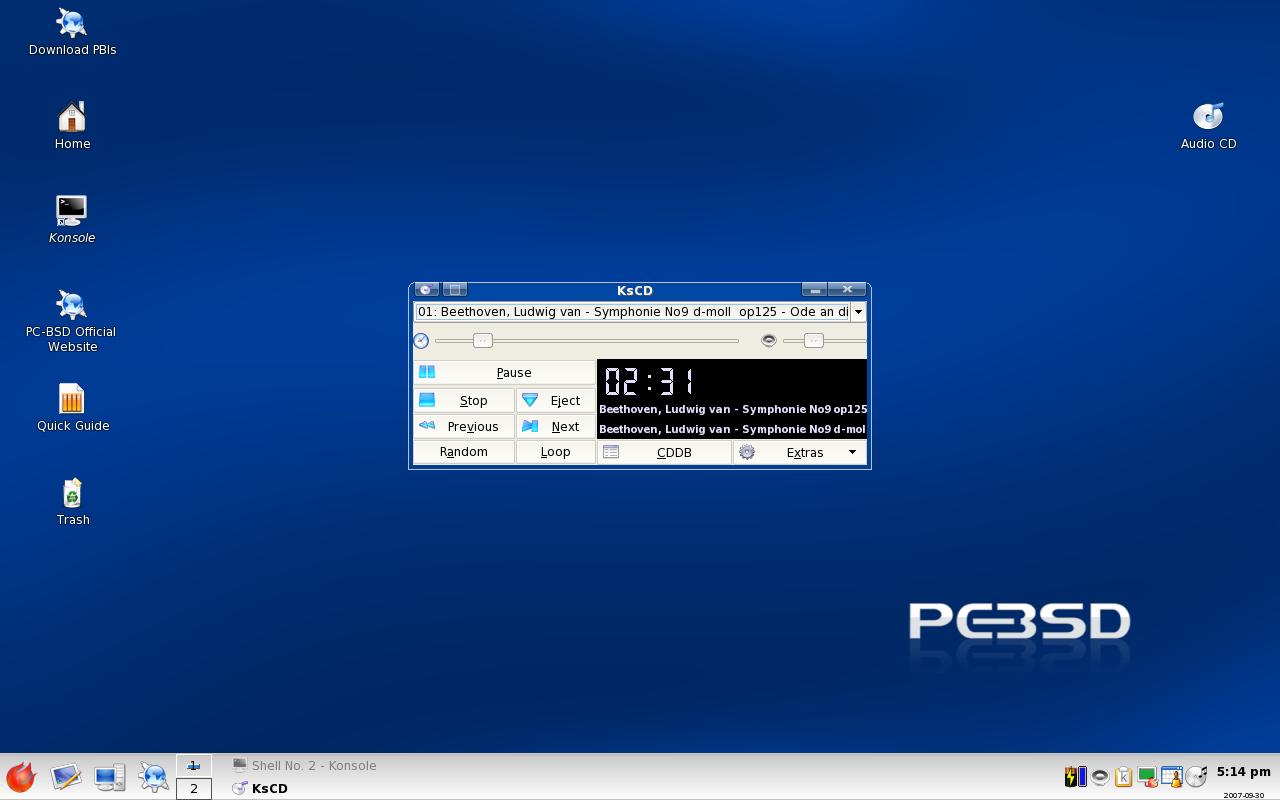
Task: Select the KsCD taskbar entry
Action: 260,788
